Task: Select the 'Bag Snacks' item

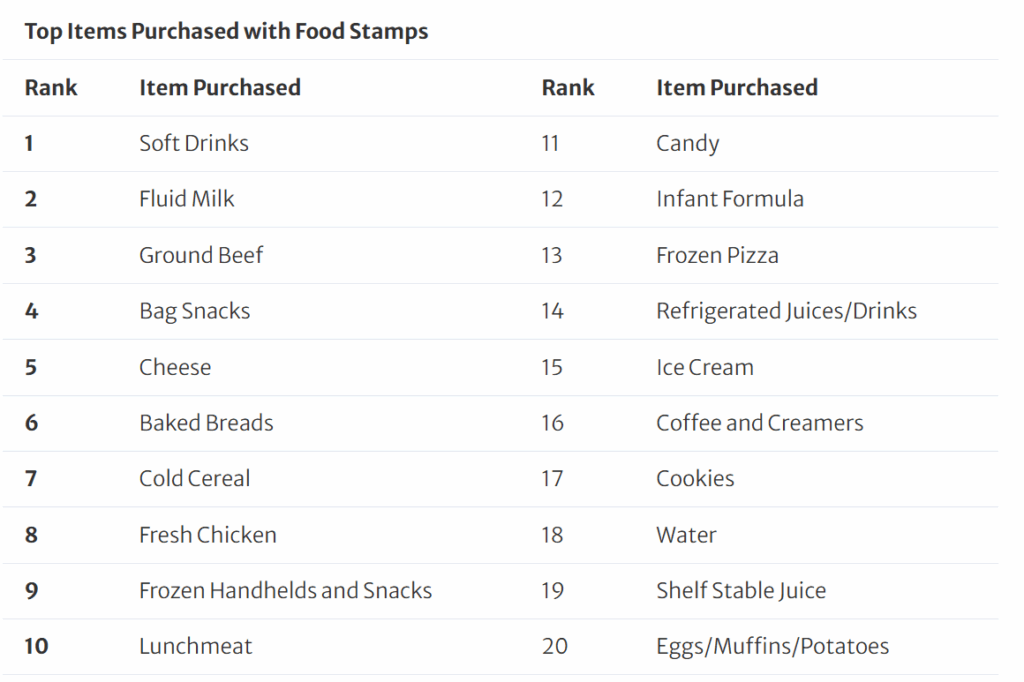Action: (195, 311)
